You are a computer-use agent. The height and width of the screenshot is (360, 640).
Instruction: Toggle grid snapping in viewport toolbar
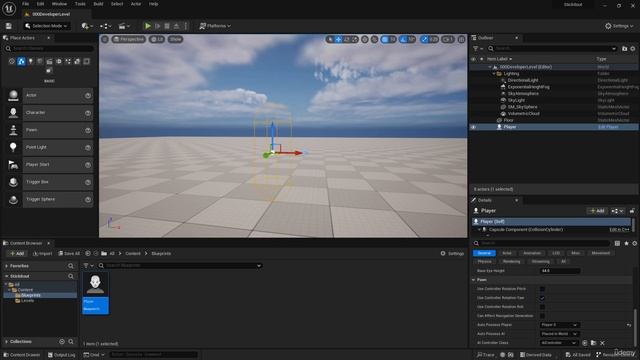pyautogui.click(x=384, y=39)
